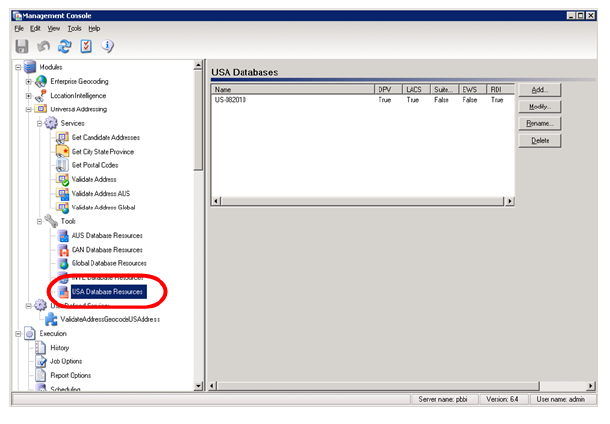The height and width of the screenshot is (424, 610).
Task: Click the Tools wrench icon
Action: click(x=51, y=221)
